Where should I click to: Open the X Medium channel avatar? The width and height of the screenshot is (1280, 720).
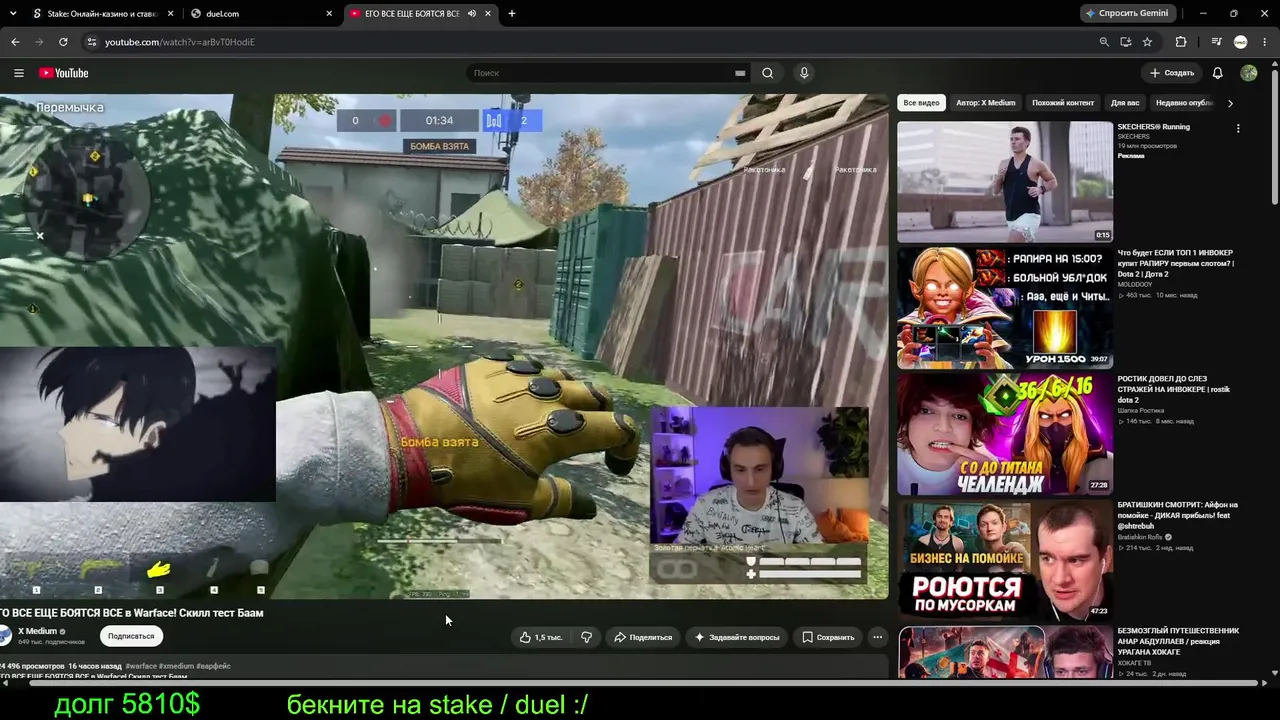pos(5,636)
